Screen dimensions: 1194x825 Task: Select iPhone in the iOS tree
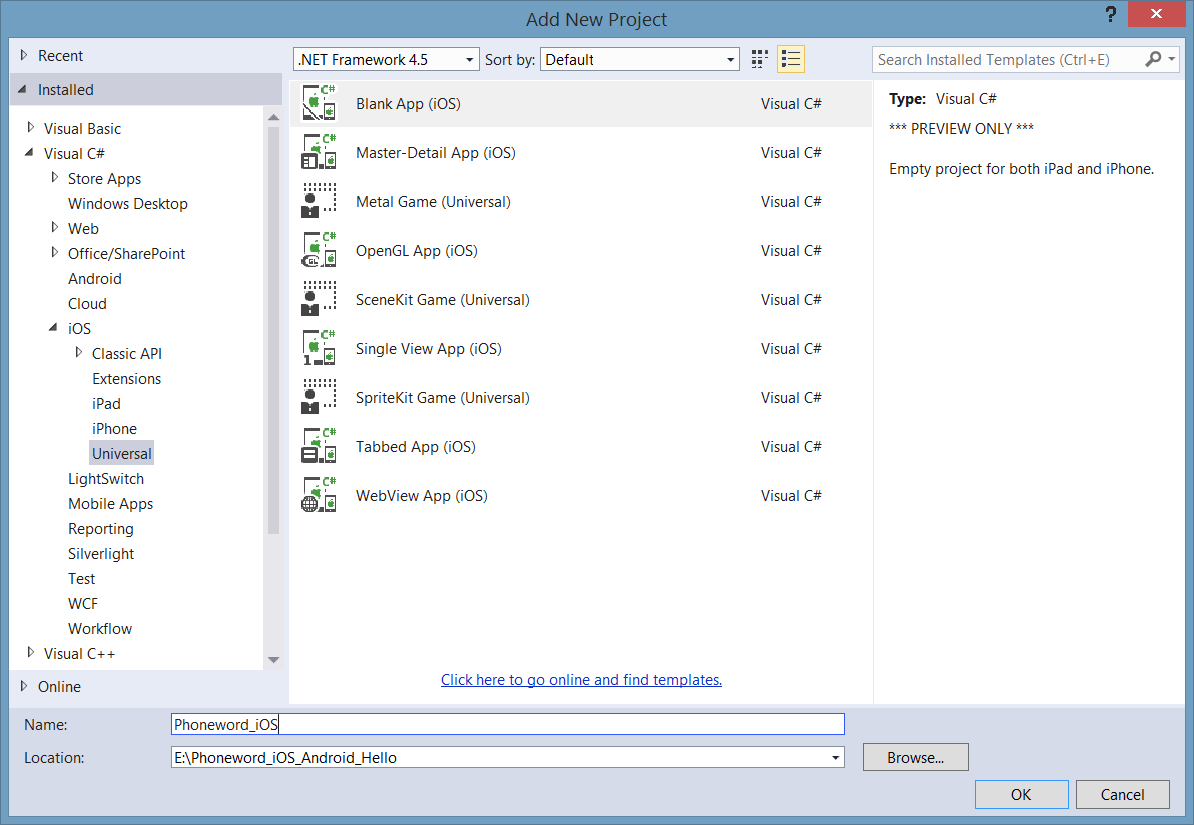pos(114,429)
